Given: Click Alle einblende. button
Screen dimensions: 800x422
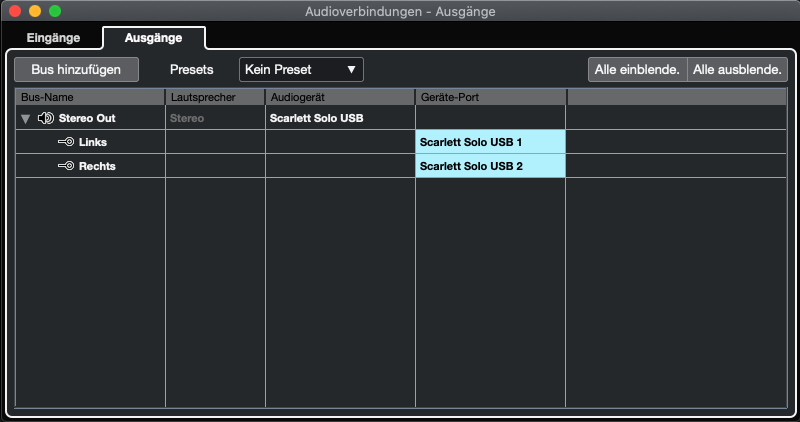Looking at the screenshot, I should click(637, 69).
